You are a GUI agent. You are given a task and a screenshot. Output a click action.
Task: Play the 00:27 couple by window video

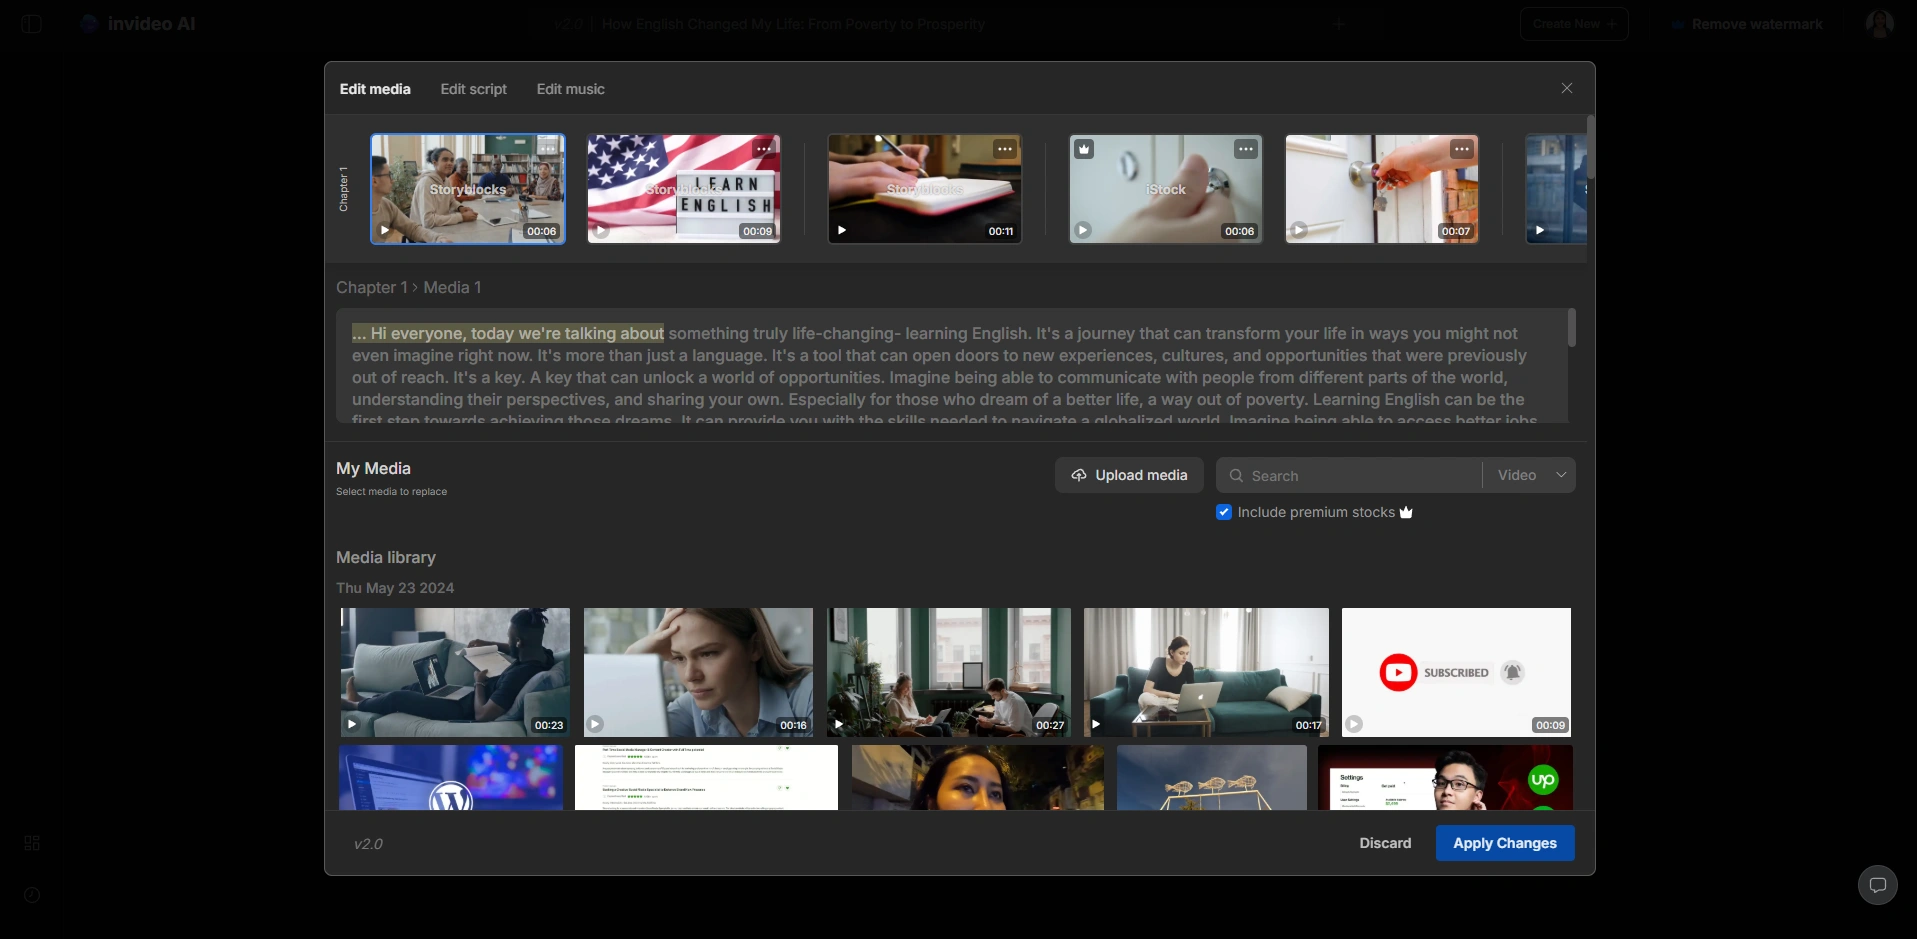(x=839, y=724)
